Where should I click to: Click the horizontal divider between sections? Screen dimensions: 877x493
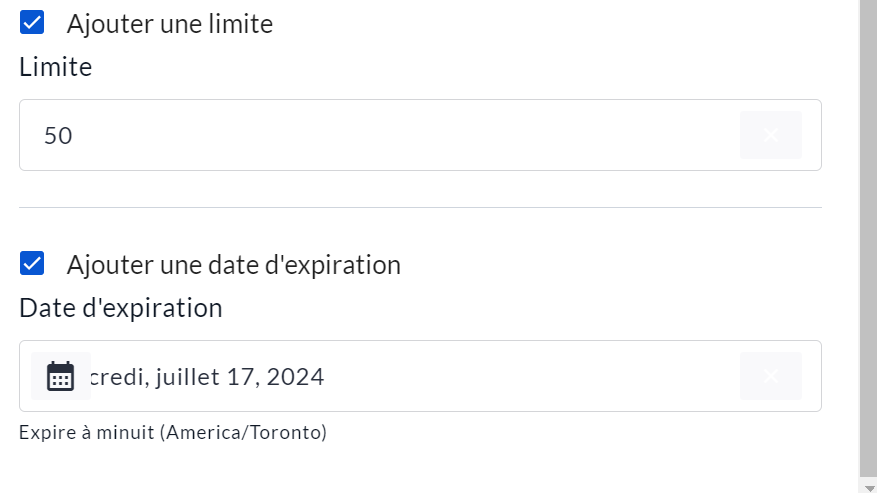(420, 208)
